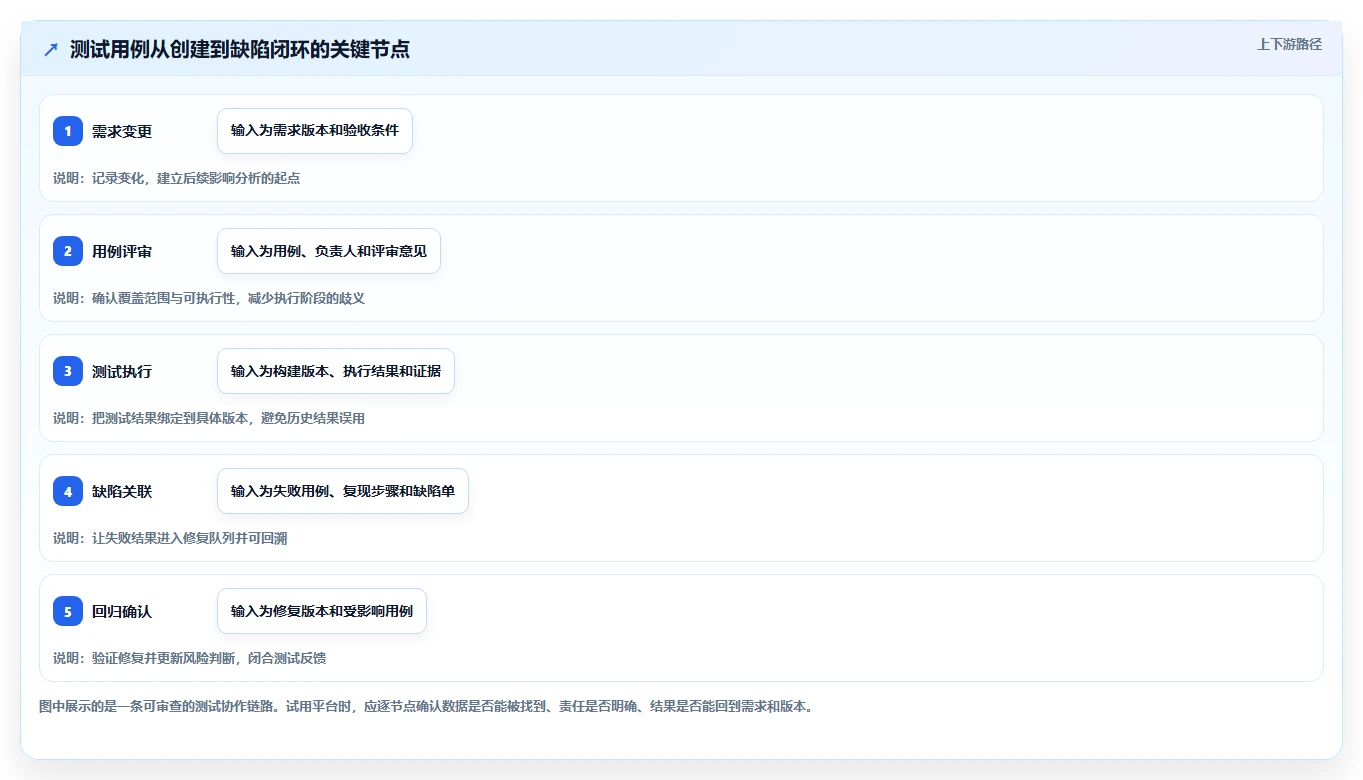
Task: Click description 说明：让失败结果进入修复队列并可回溯
Action: (170, 538)
